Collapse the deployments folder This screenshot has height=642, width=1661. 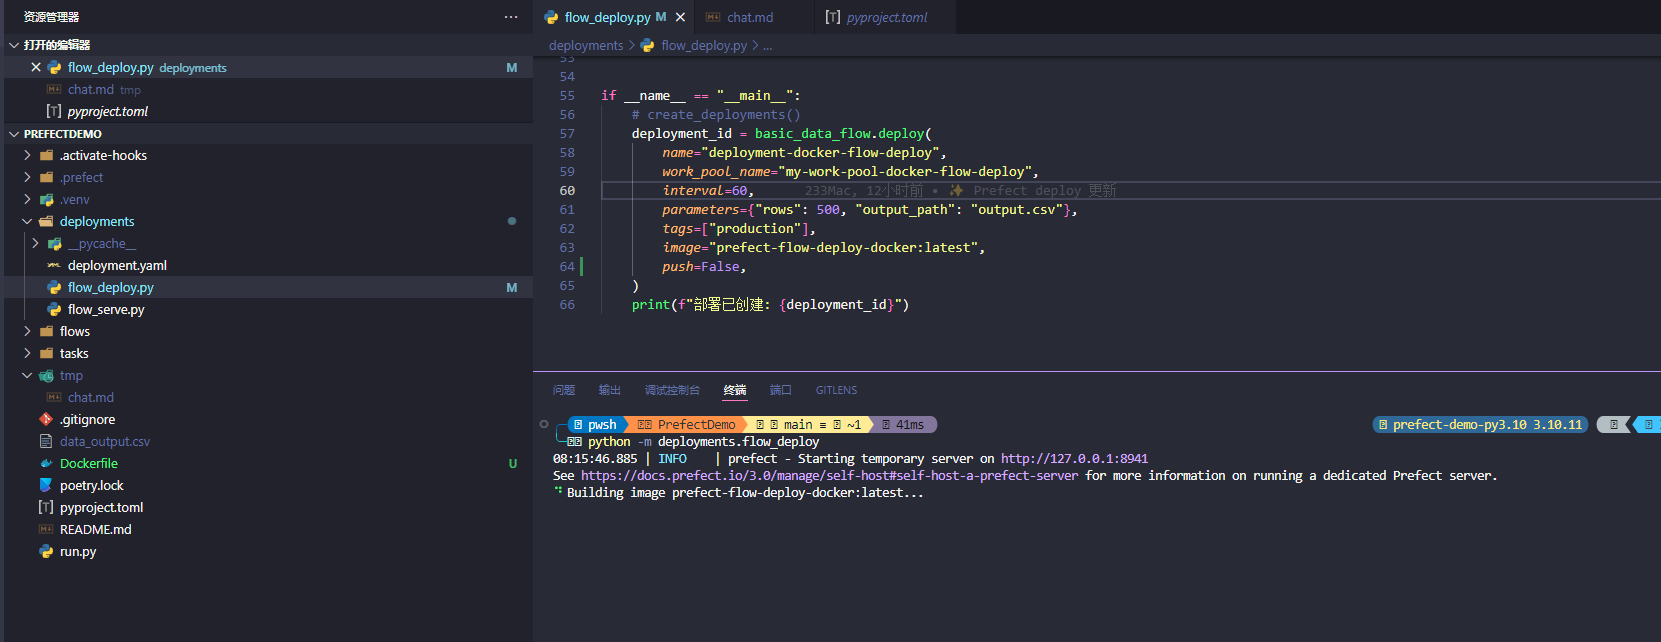(27, 221)
